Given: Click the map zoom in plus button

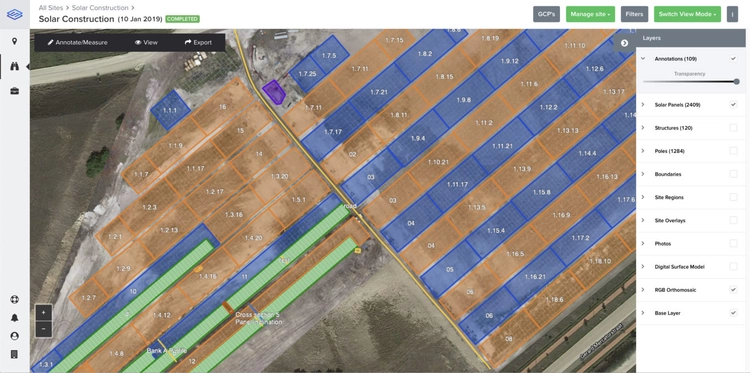Looking at the screenshot, I should (44, 313).
